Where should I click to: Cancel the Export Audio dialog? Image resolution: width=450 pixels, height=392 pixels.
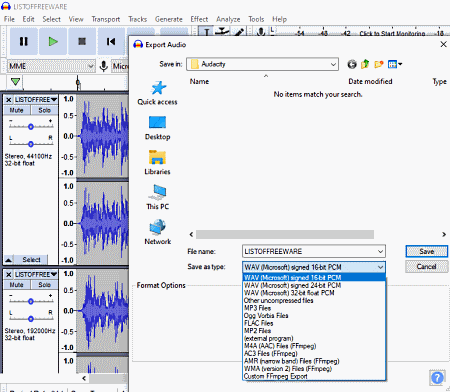pos(426,267)
